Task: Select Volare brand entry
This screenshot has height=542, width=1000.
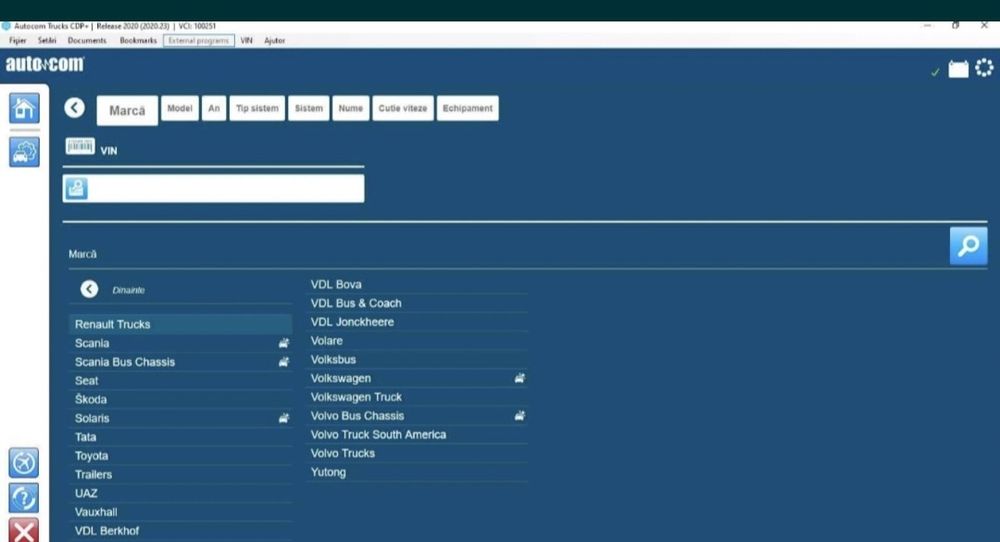Action: [x=416, y=341]
